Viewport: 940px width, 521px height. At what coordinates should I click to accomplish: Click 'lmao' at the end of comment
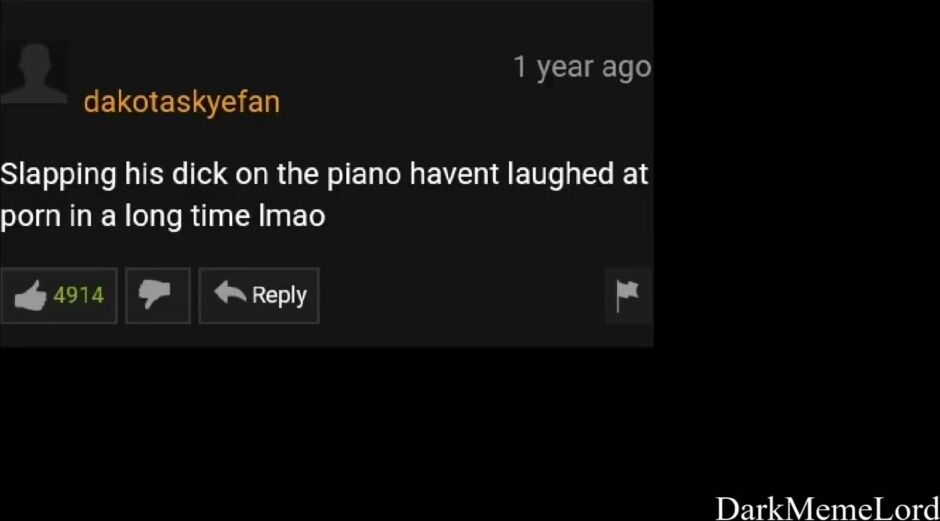coord(292,216)
